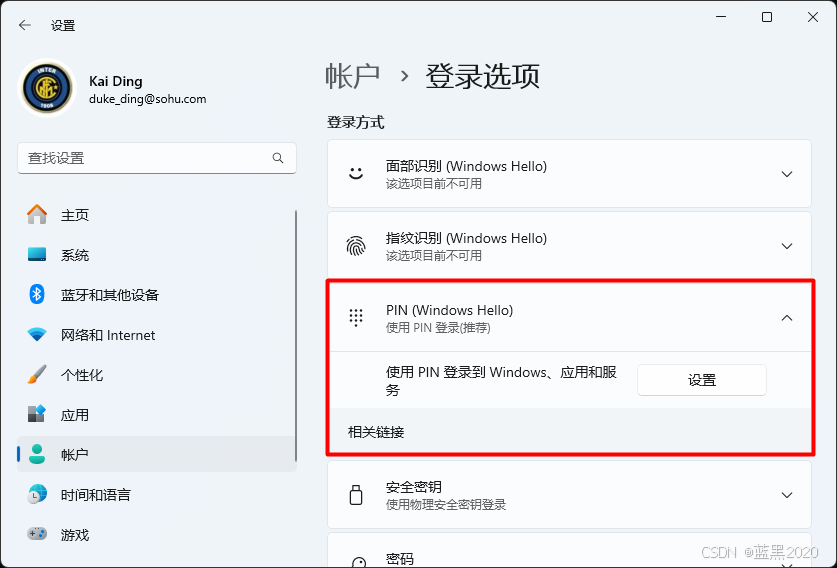Expand the 面部识别 chevron
837x568 pixels.
pyautogui.click(x=786, y=174)
